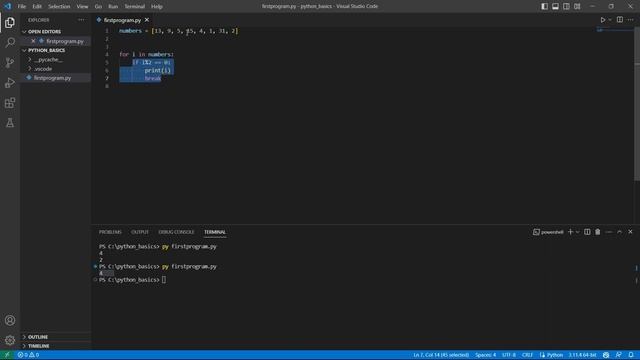Open the Search view in activity bar
This screenshot has width=640, height=360.
click(10, 42)
